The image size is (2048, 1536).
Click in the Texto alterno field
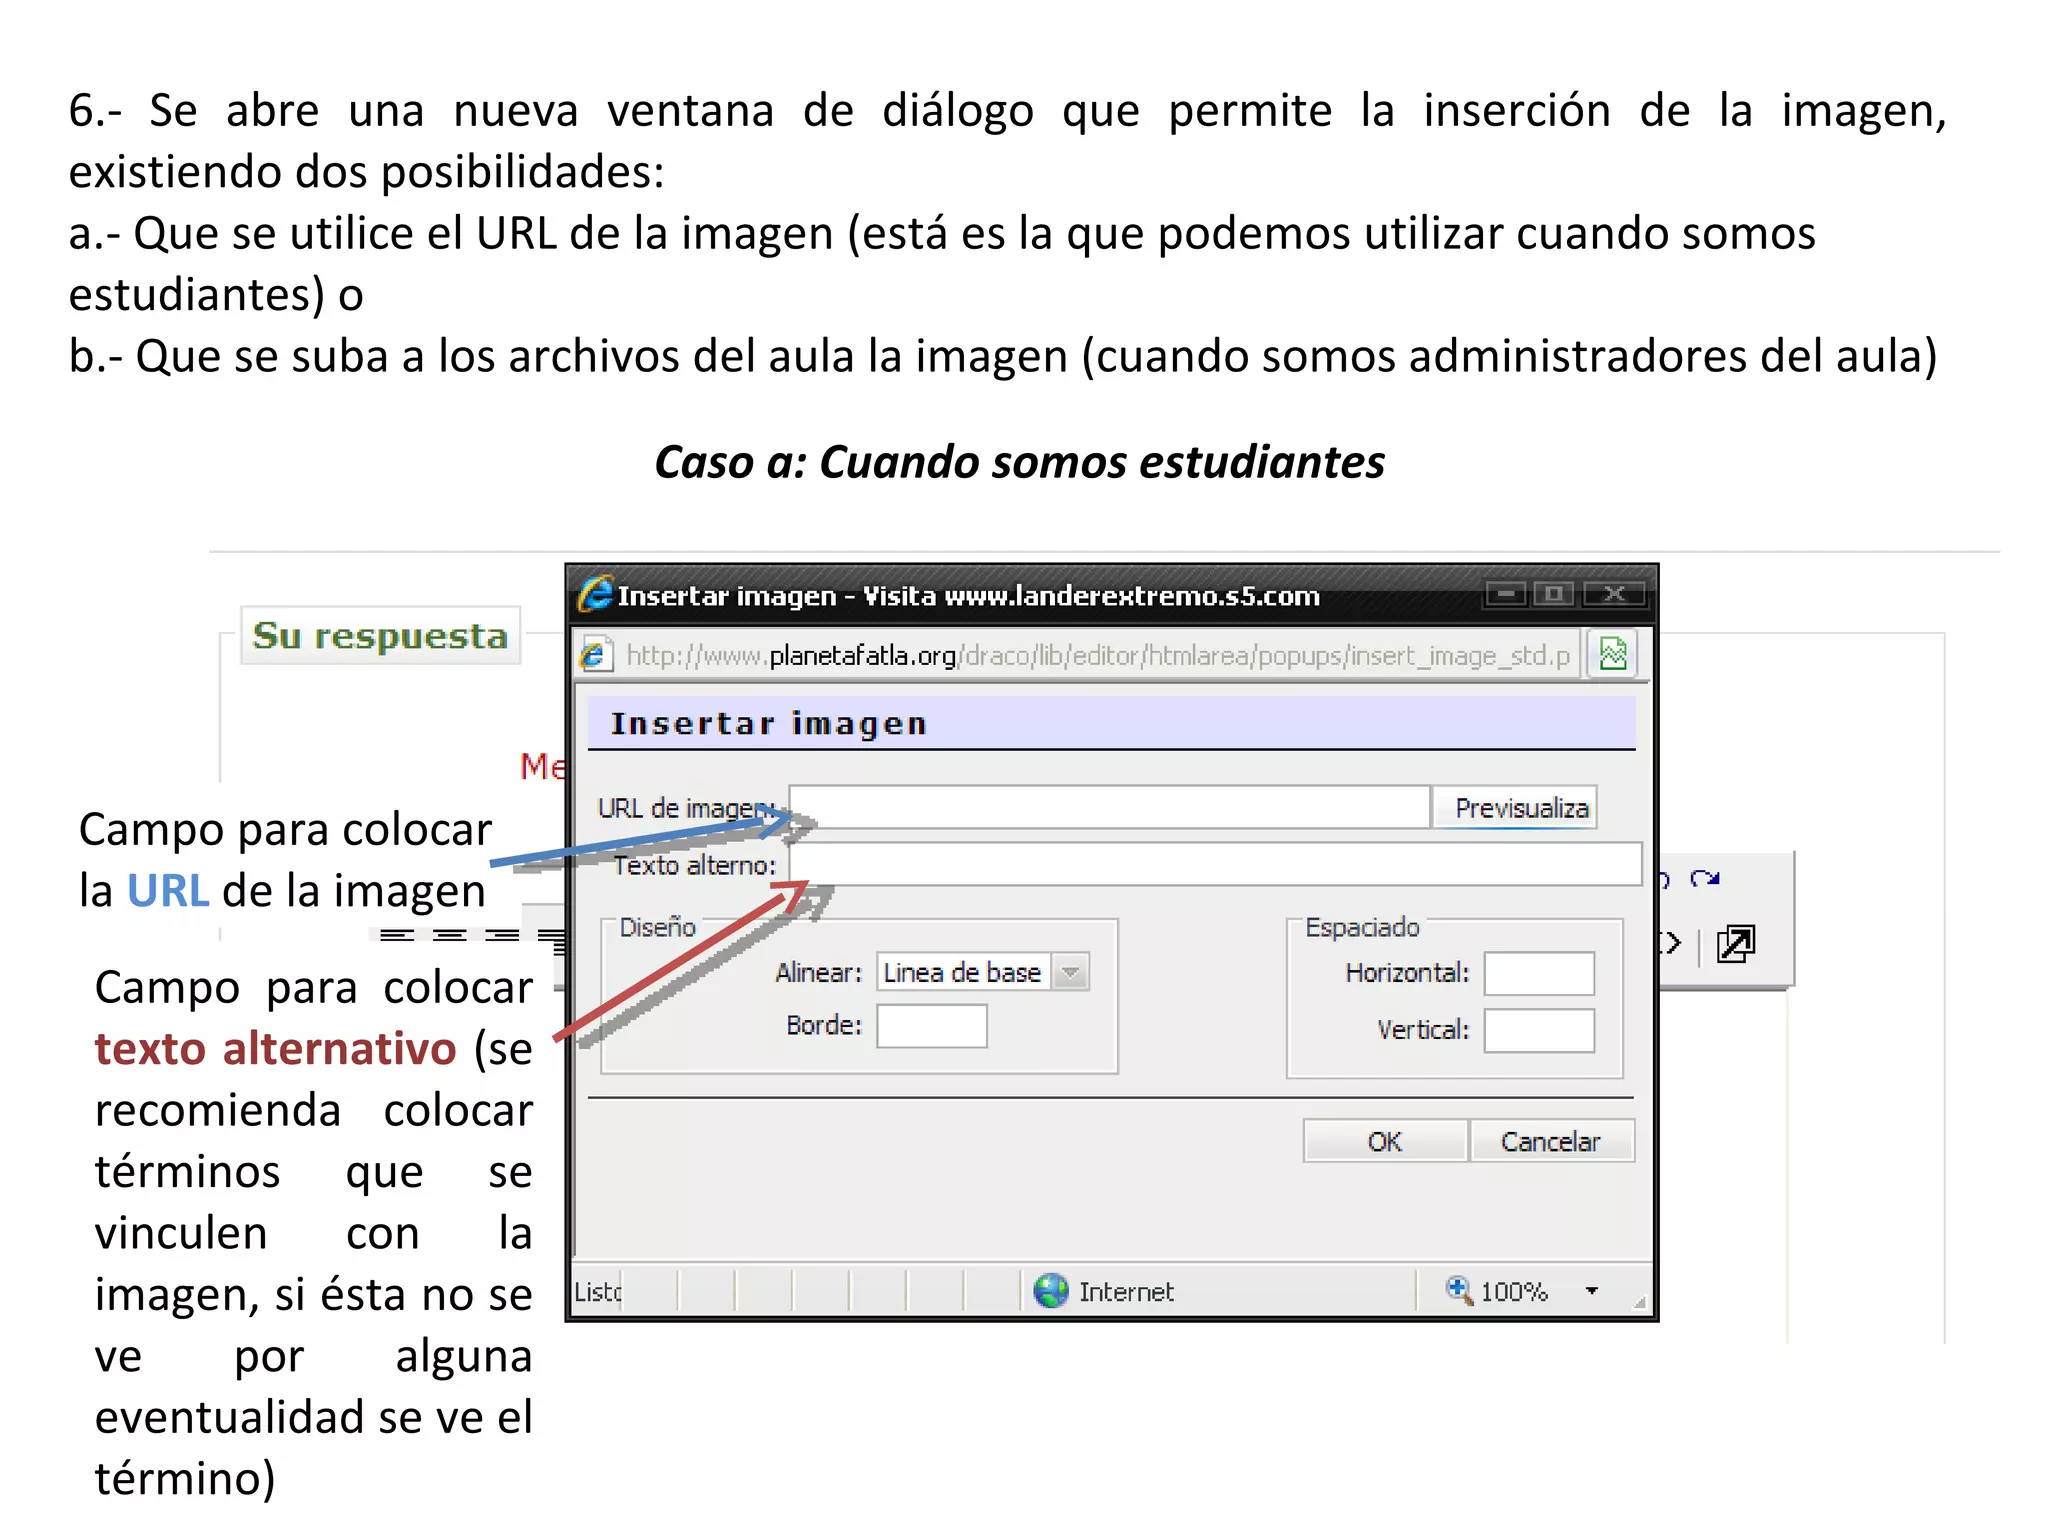click(1215, 864)
